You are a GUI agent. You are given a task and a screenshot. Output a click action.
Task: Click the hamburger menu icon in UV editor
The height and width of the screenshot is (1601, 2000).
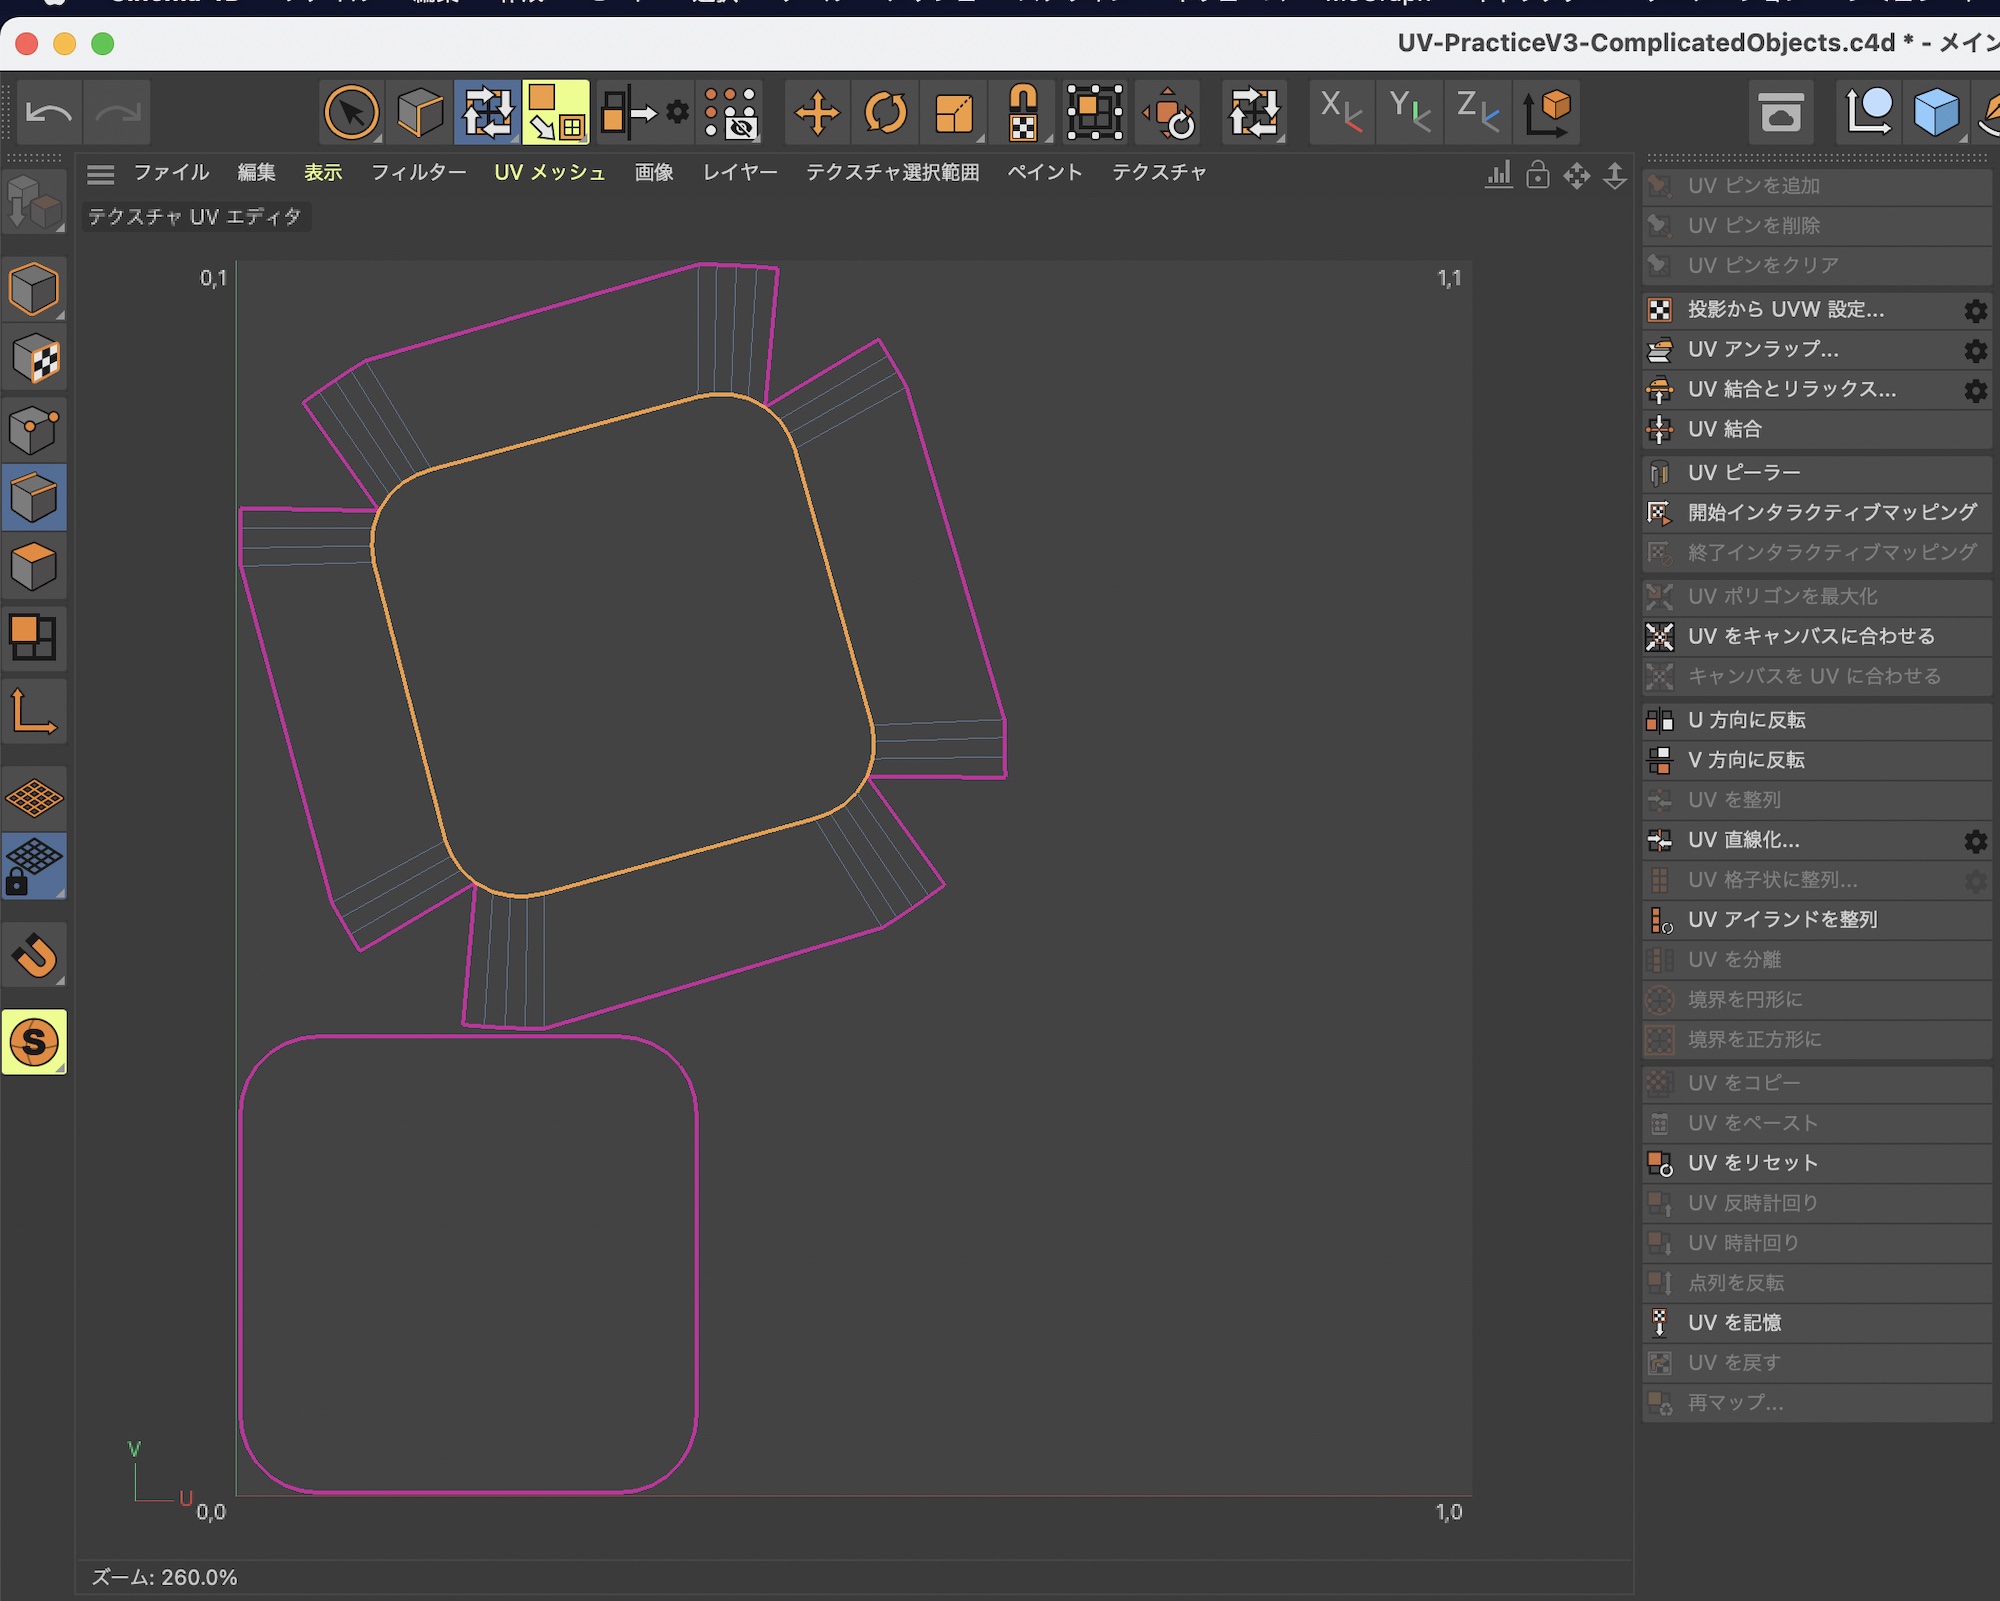pyautogui.click(x=100, y=174)
